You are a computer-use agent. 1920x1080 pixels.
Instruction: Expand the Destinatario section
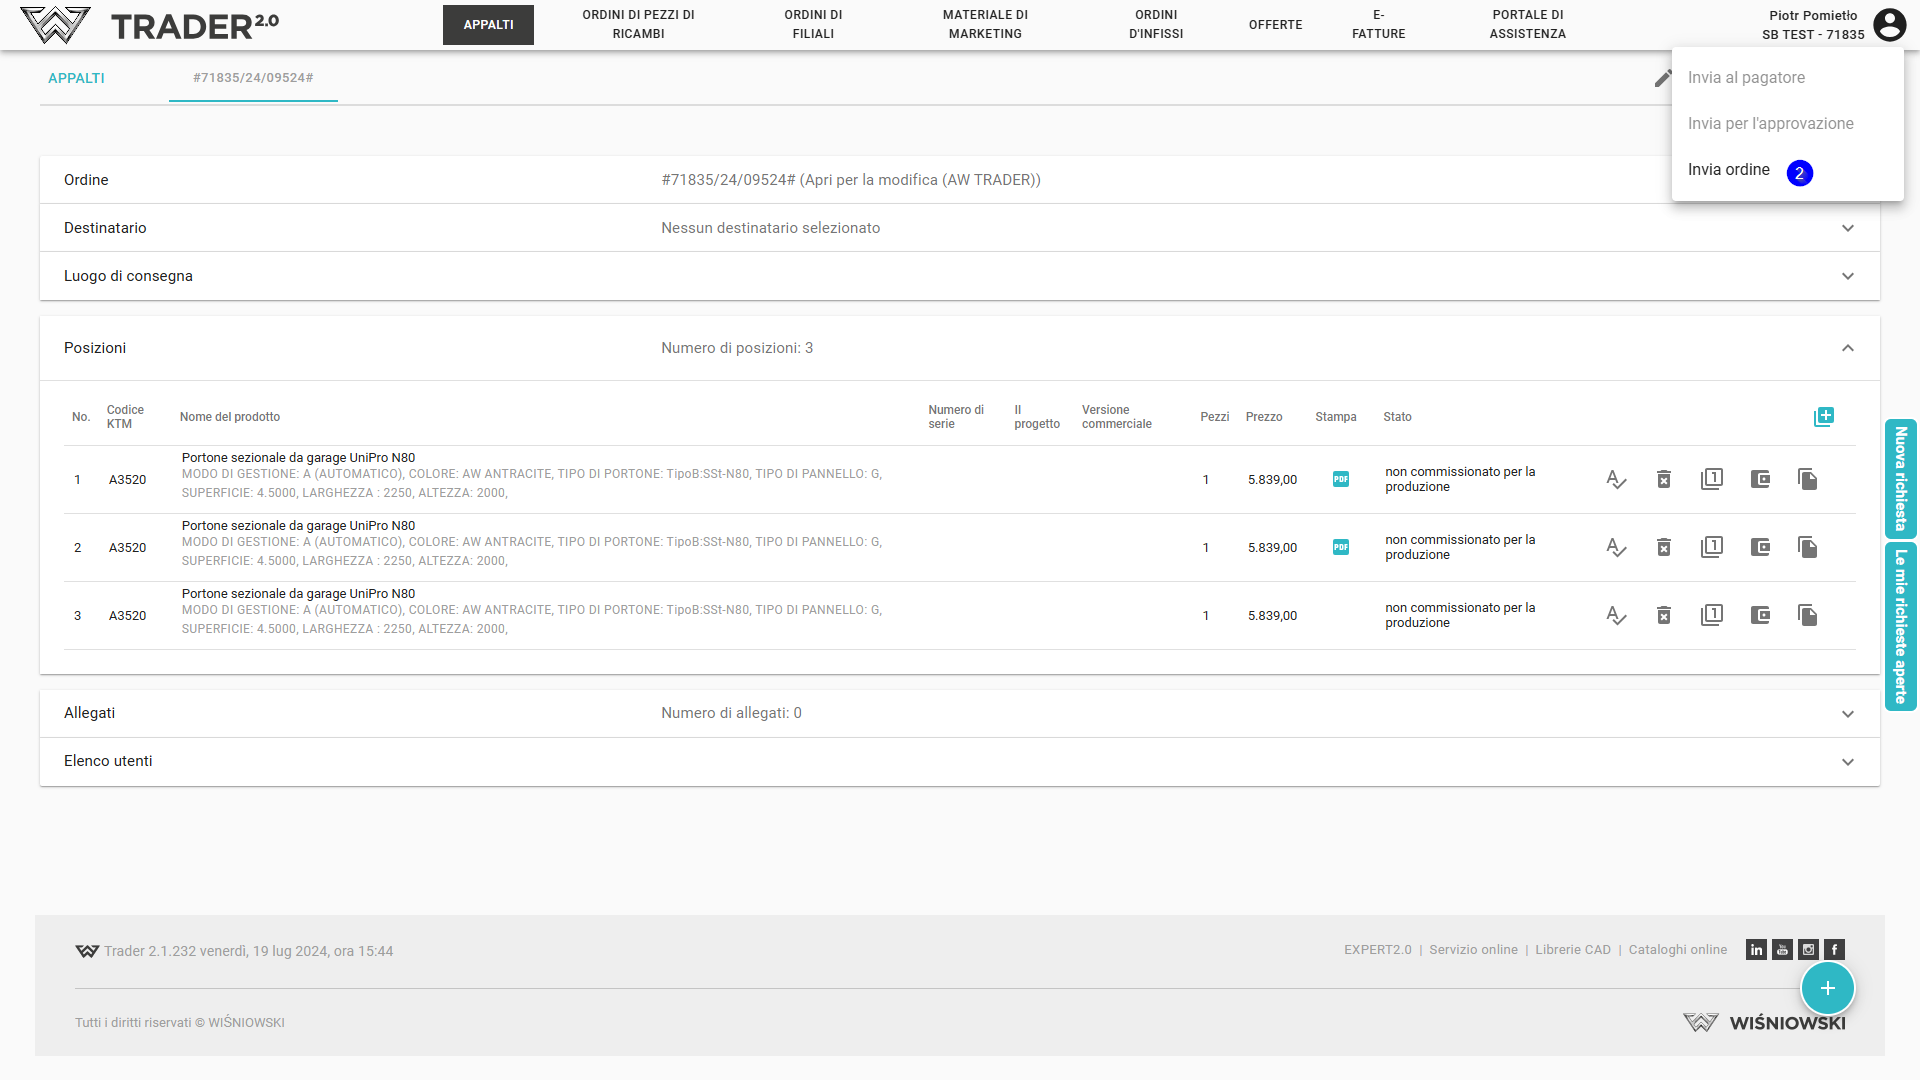[1847, 228]
